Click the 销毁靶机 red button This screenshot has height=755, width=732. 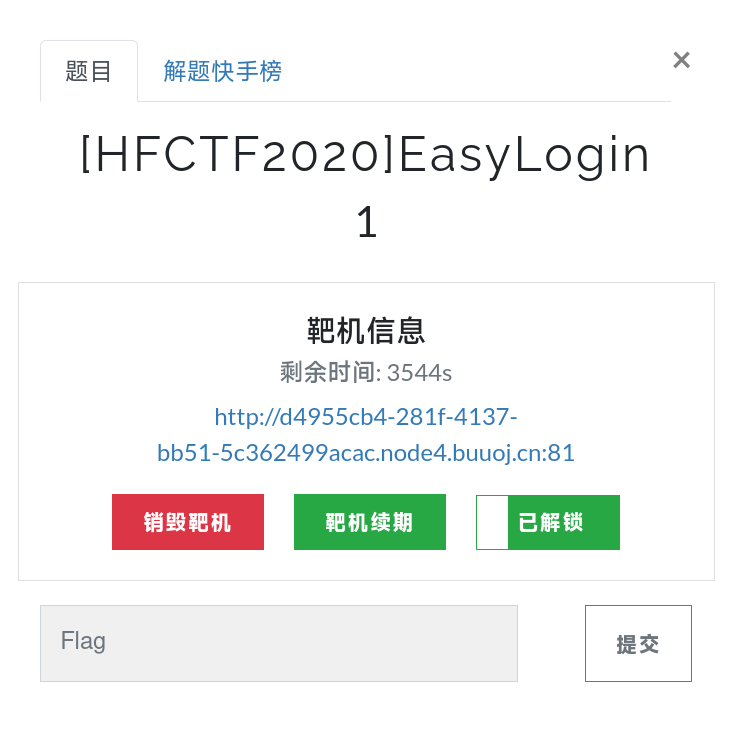[x=188, y=521]
